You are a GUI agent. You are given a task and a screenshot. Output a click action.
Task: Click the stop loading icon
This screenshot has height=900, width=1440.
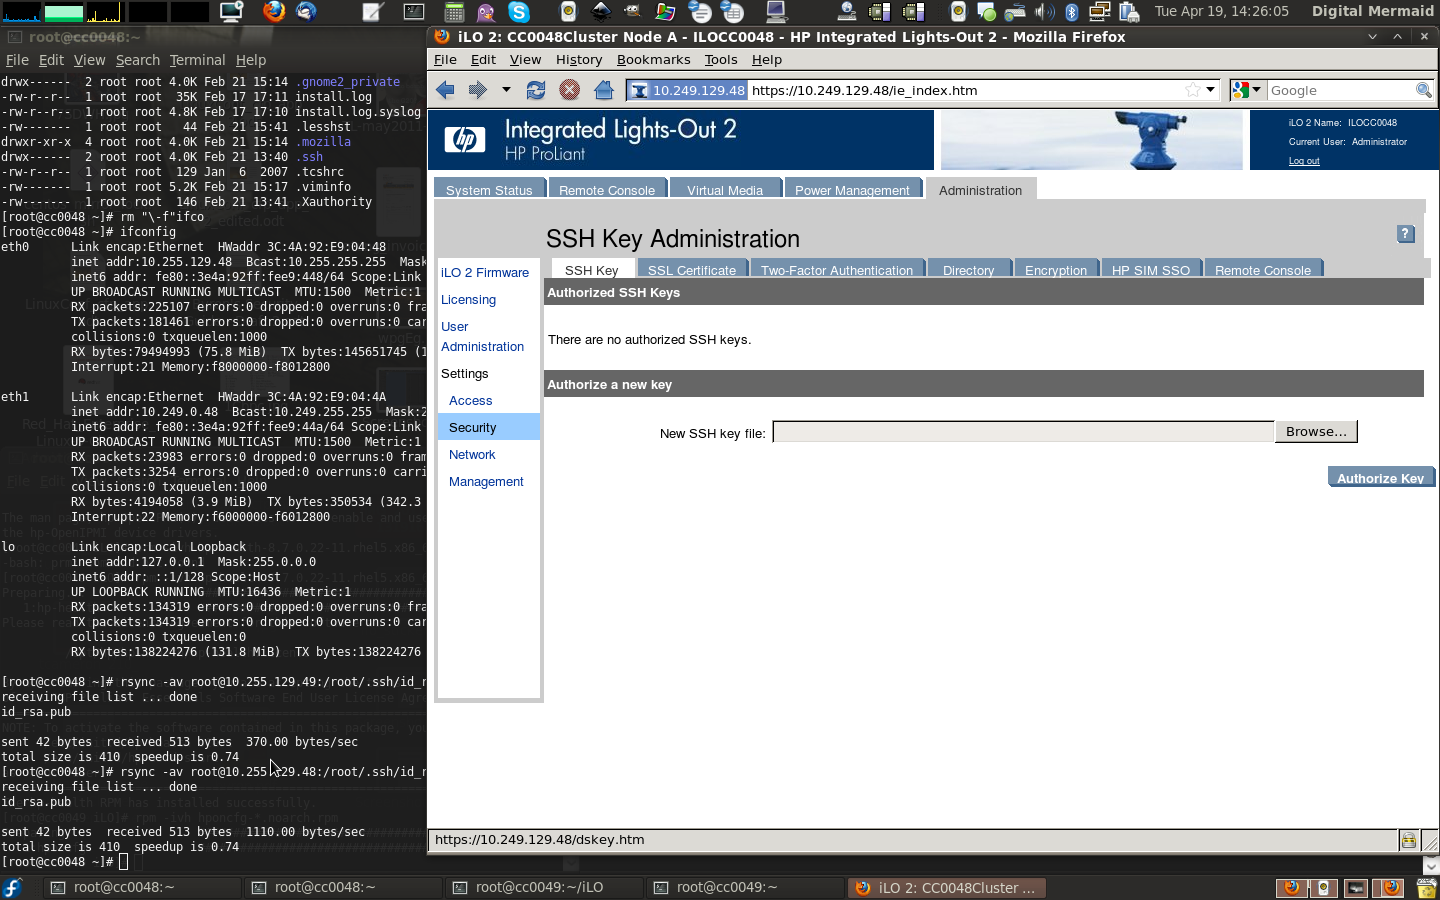tap(569, 90)
